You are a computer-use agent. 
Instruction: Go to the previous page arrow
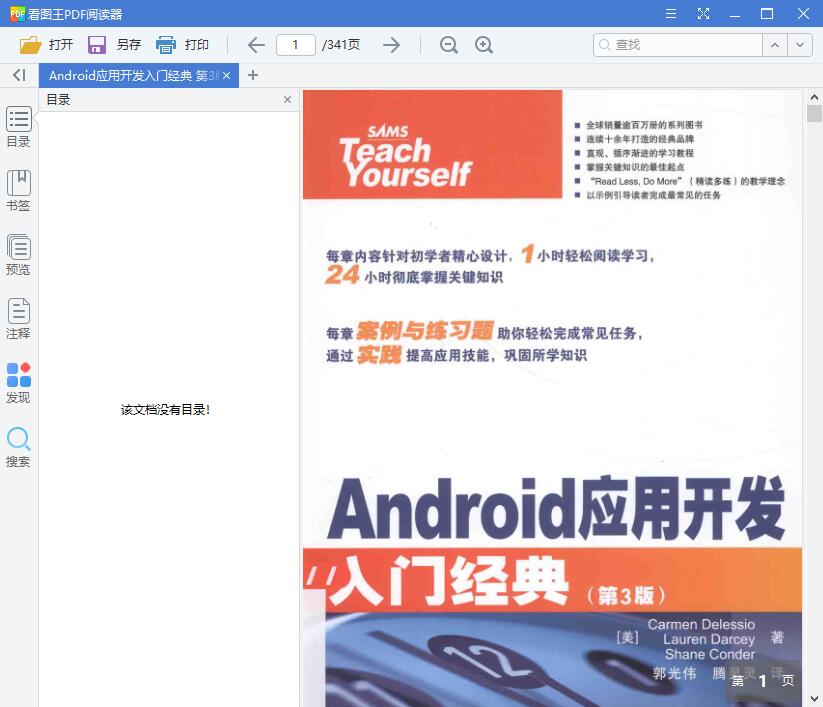(256, 45)
